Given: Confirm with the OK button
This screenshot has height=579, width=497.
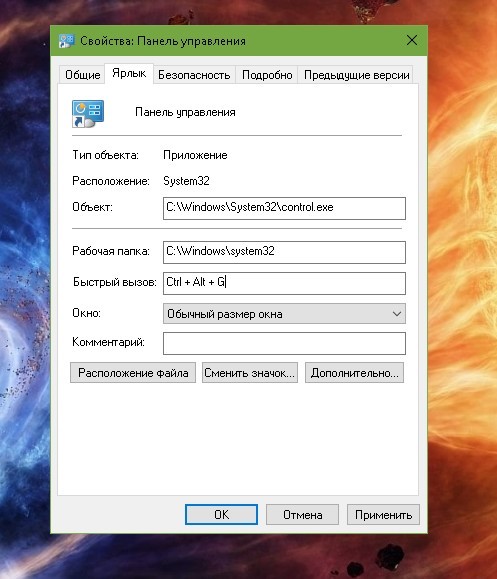Looking at the screenshot, I should (x=222, y=514).
